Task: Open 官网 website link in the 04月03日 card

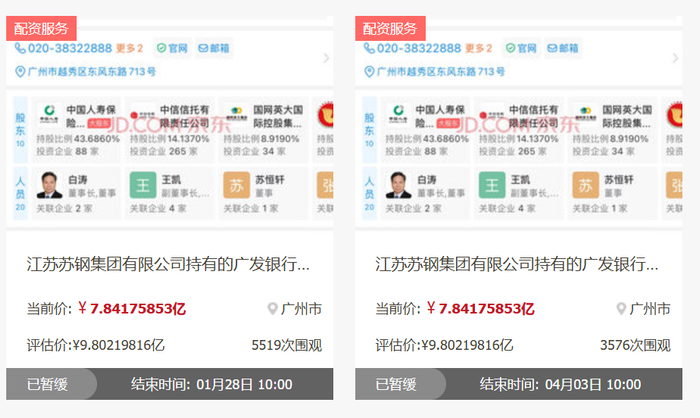Action: [x=521, y=48]
